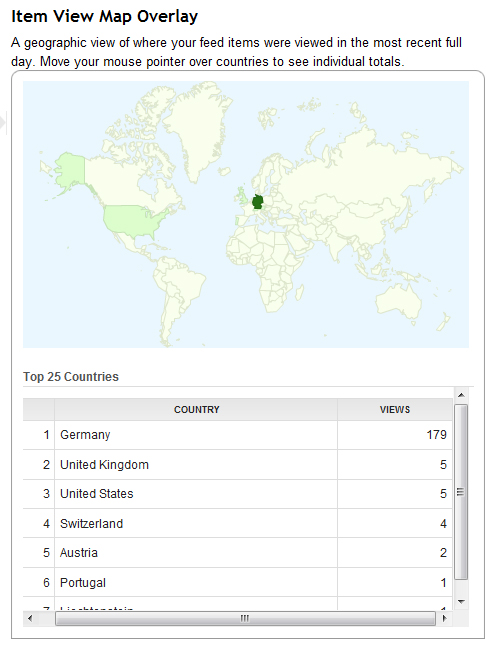The height and width of the screenshot is (647, 487).
Task: Click Alaska region on the map
Action: [x=70, y=169]
